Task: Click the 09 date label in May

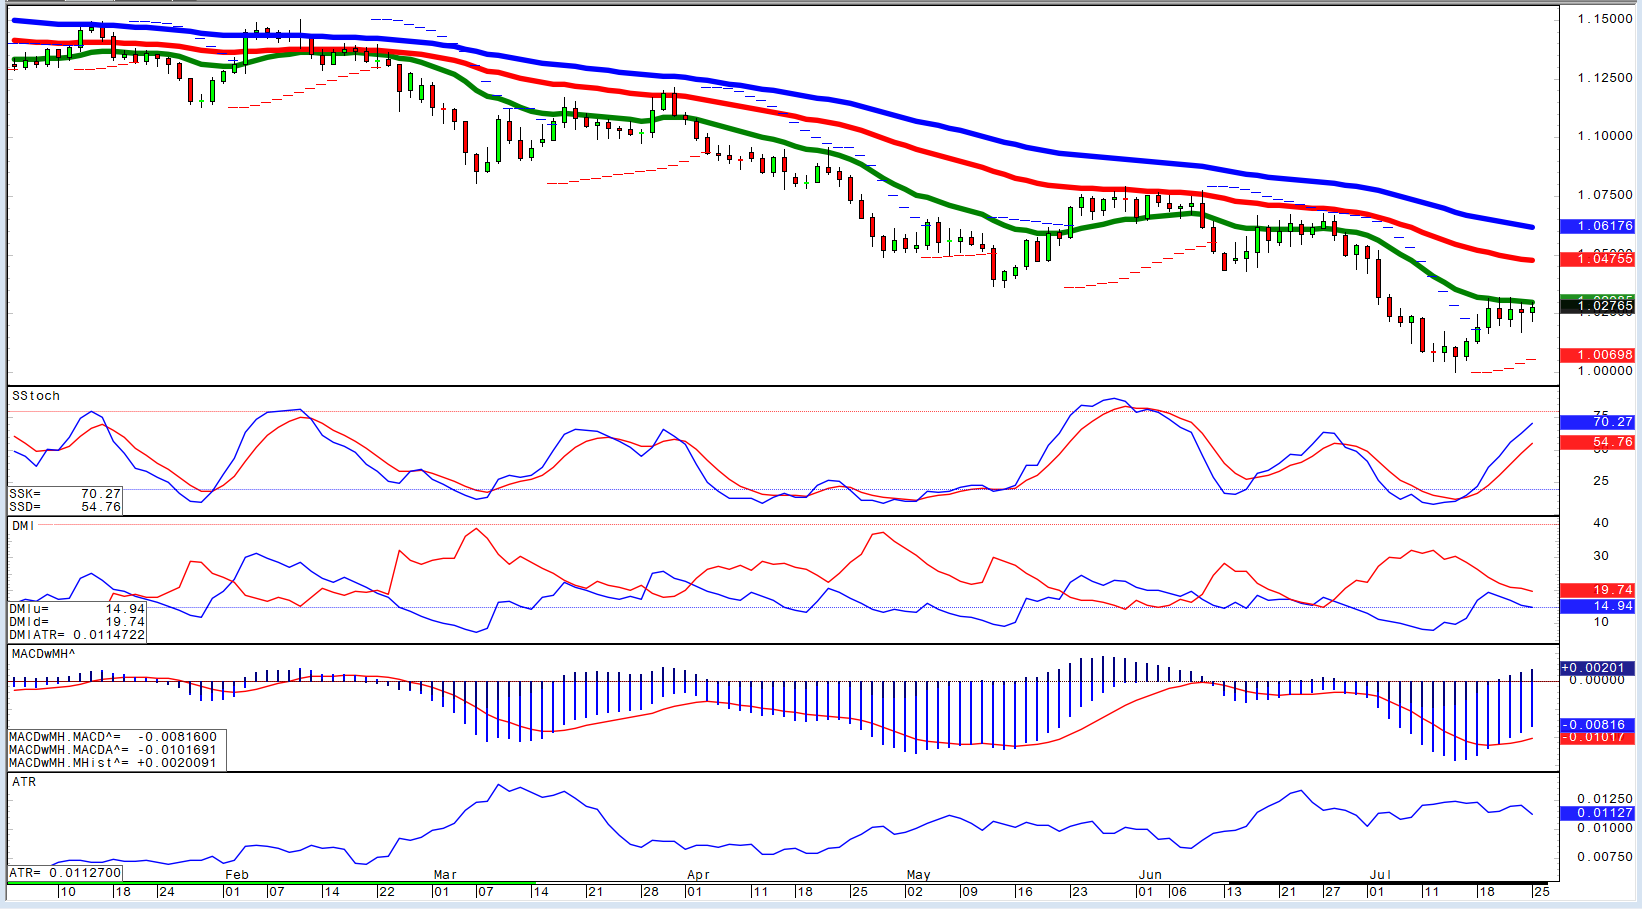Action: tap(969, 891)
